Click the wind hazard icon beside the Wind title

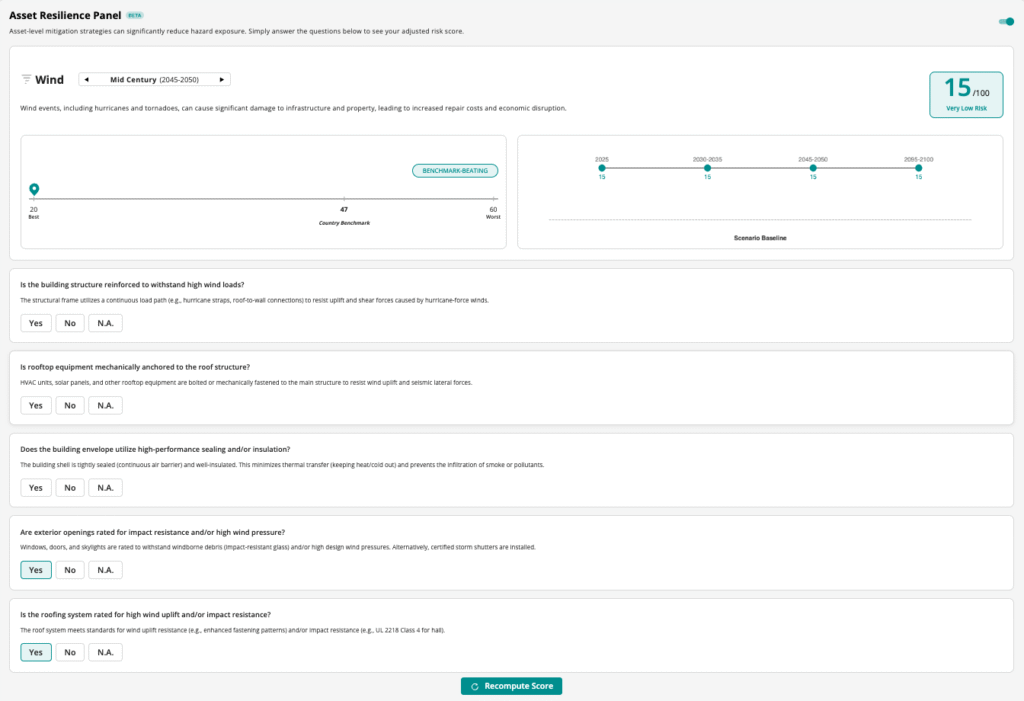27,80
